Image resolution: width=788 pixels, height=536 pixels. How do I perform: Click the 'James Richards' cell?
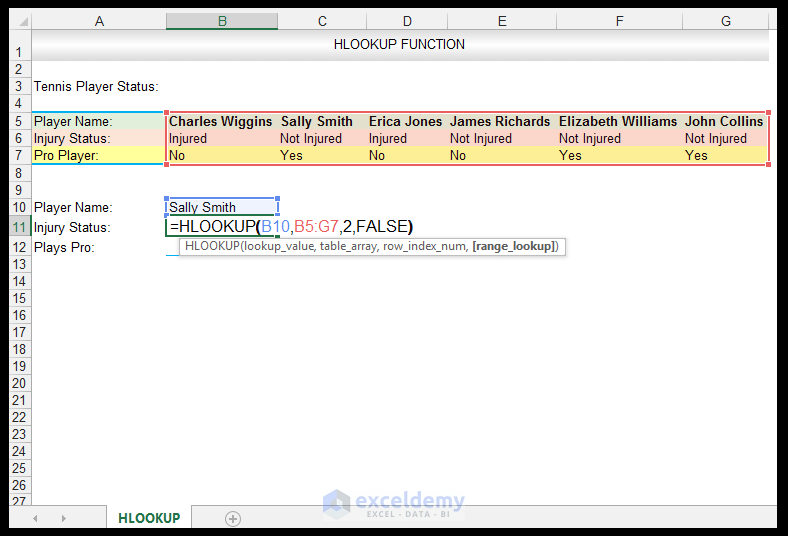click(x=502, y=121)
